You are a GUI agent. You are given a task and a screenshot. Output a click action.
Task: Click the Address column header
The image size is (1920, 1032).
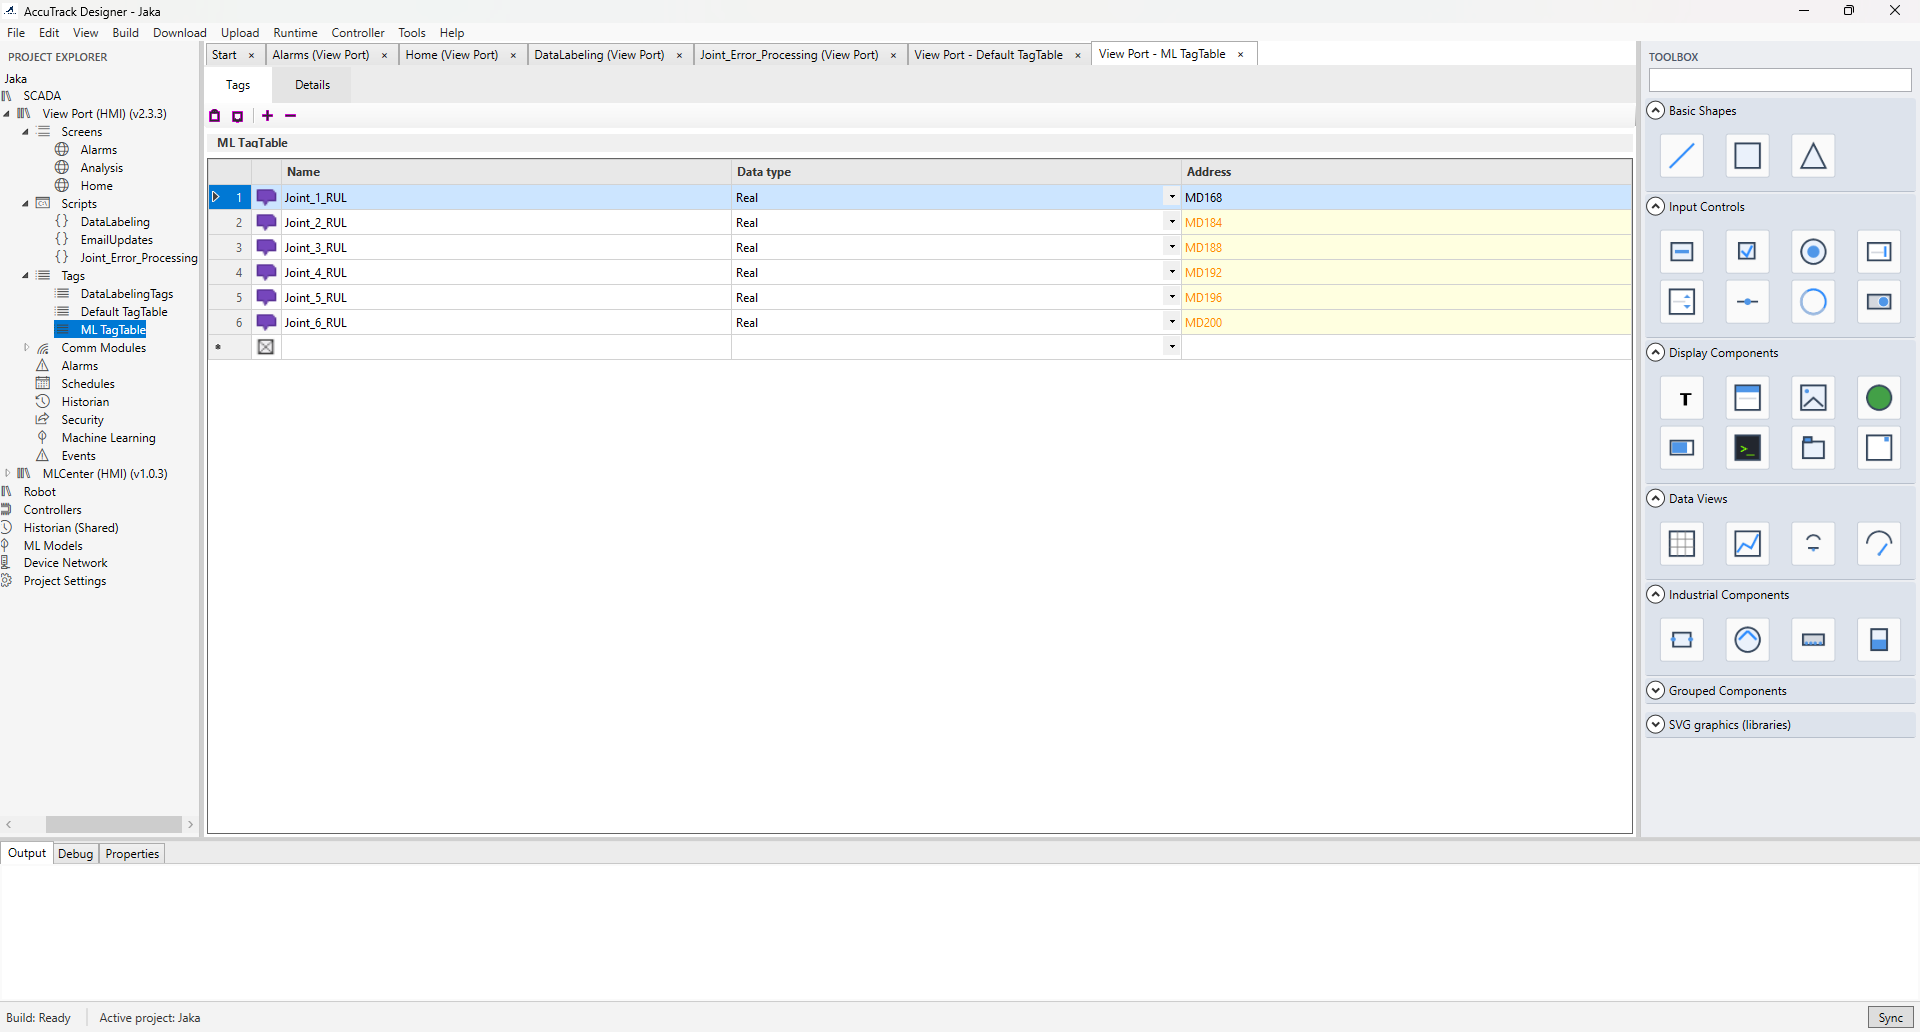pos(1406,172)
